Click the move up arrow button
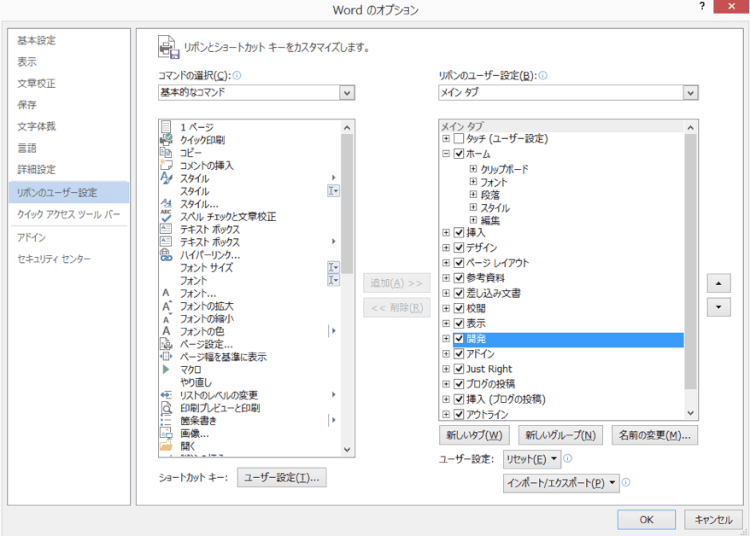This screenshot has height=536, width=750. pos(718,283)
